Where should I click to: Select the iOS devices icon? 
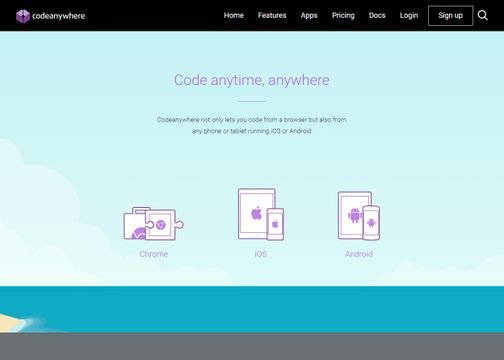point(261,214)
